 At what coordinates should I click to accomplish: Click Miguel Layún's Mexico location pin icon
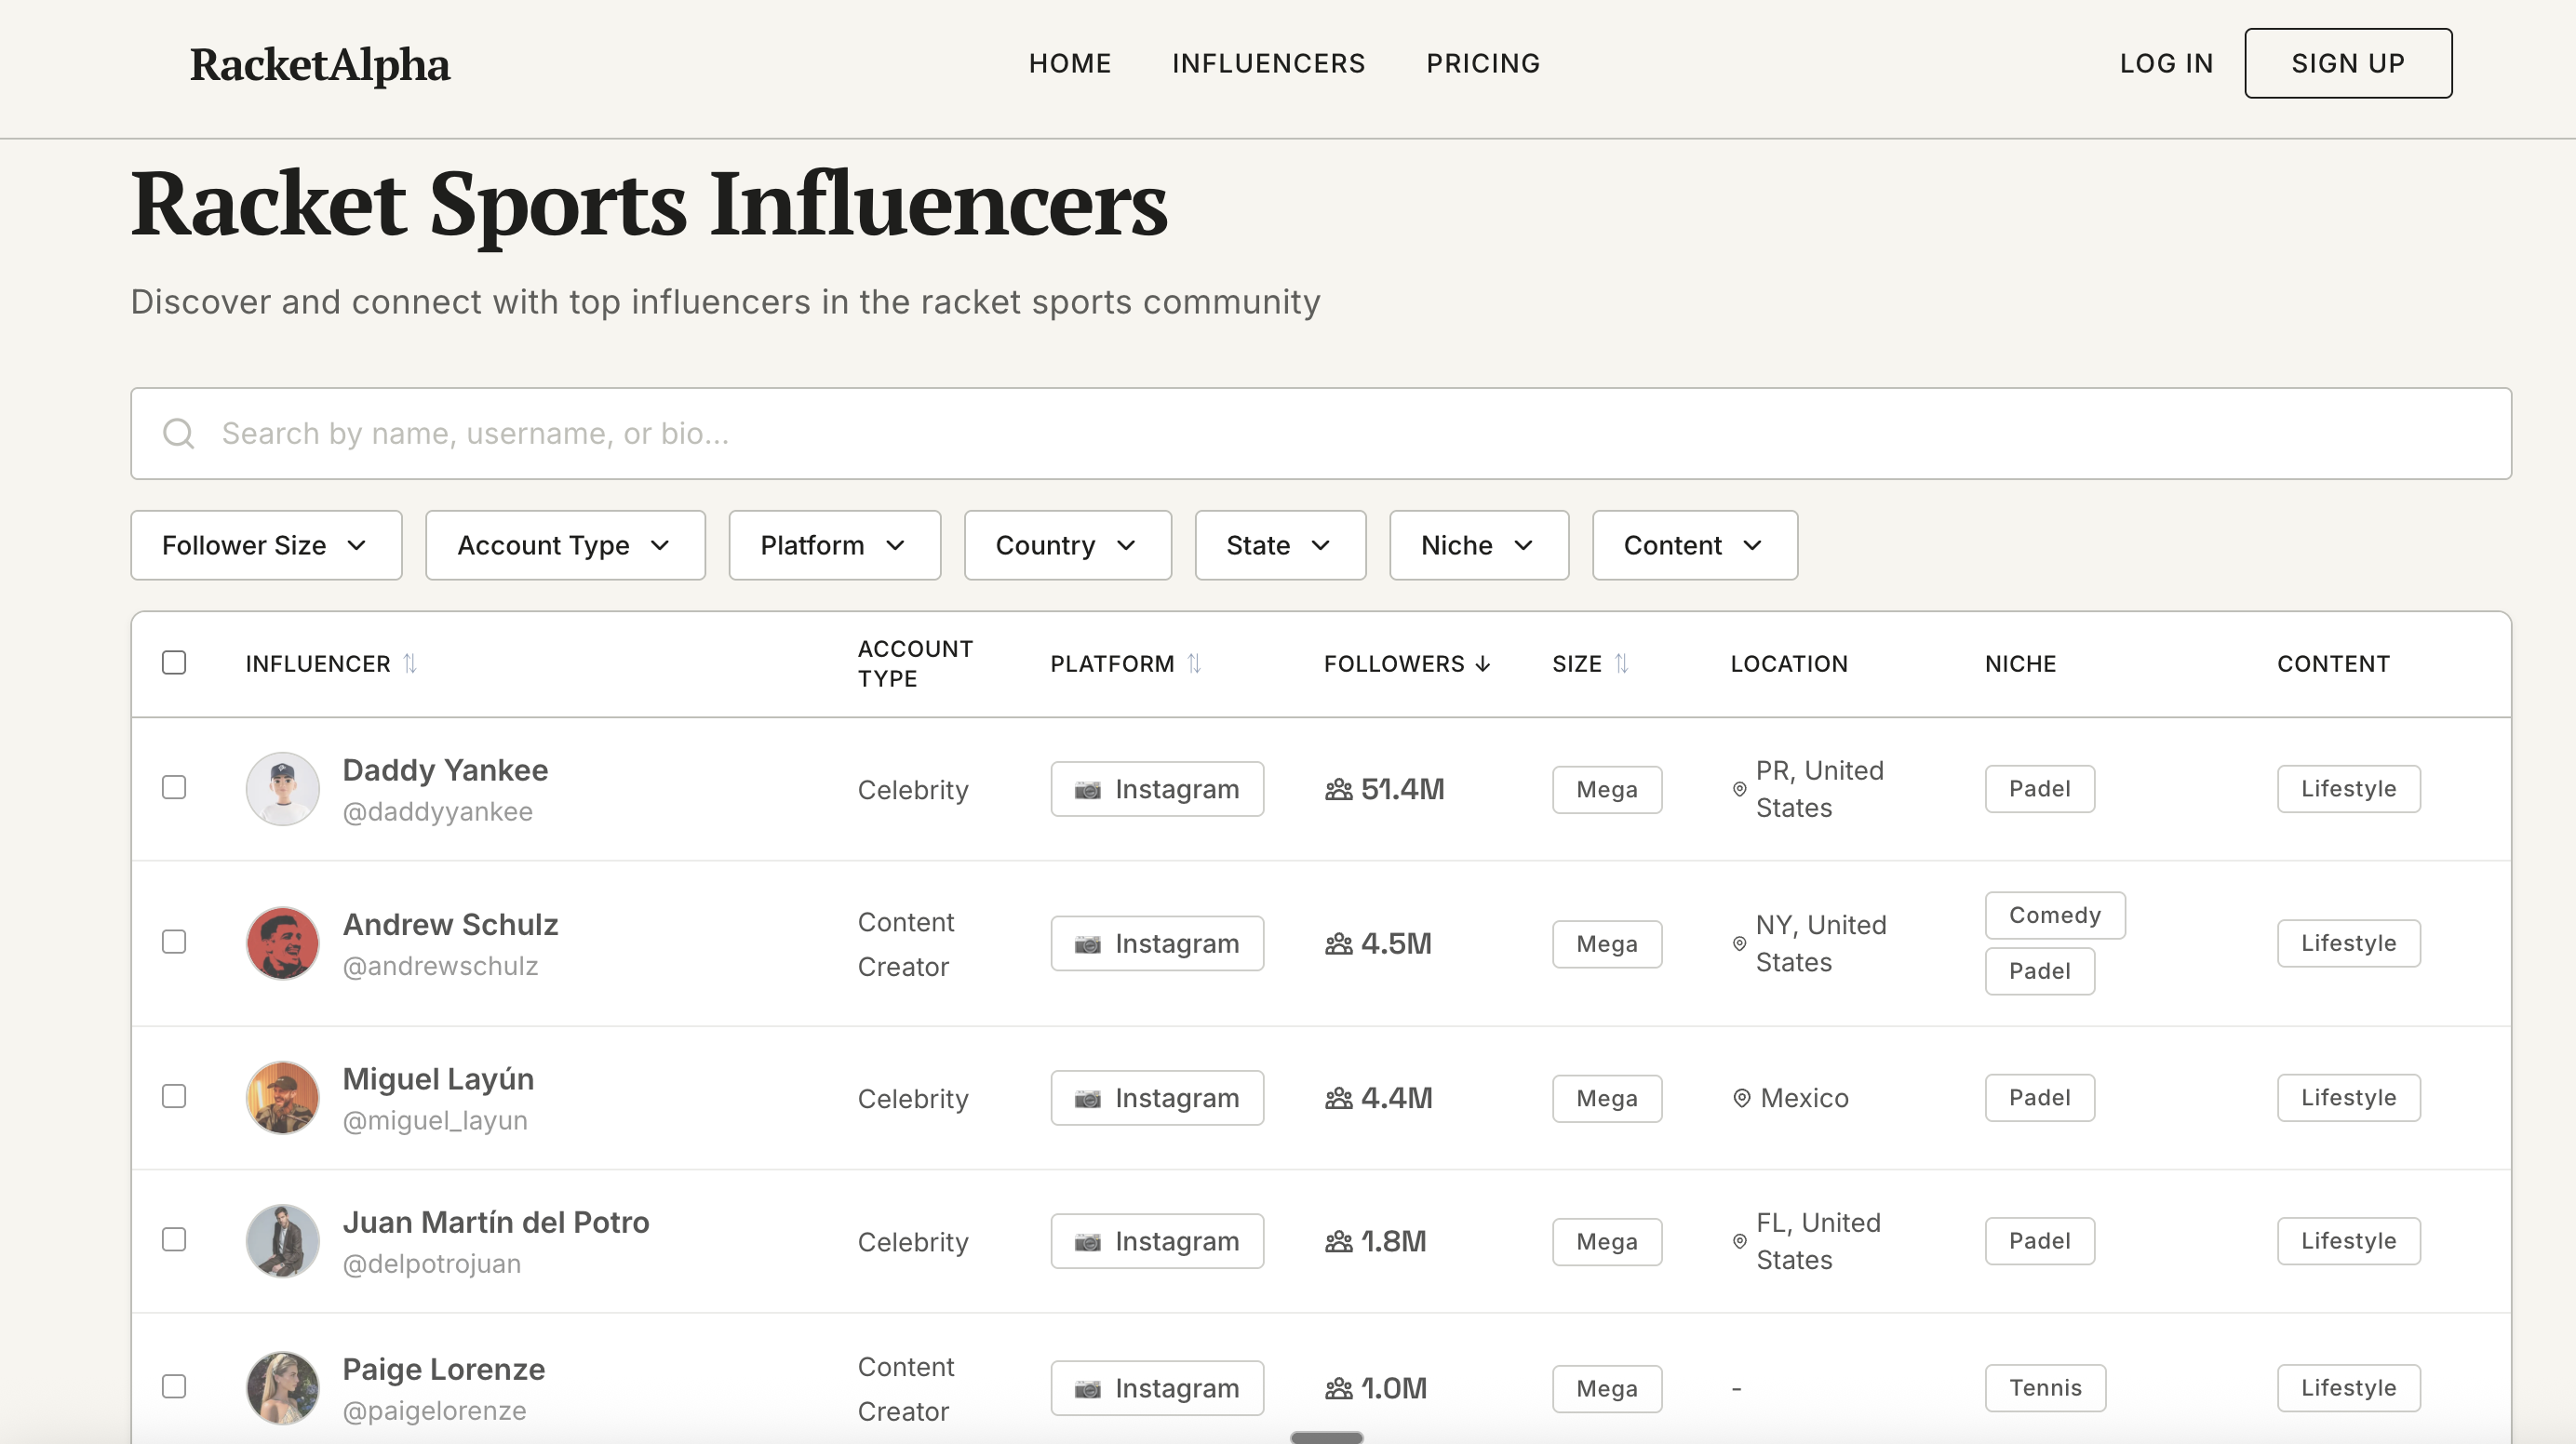coord(1742,1098)
